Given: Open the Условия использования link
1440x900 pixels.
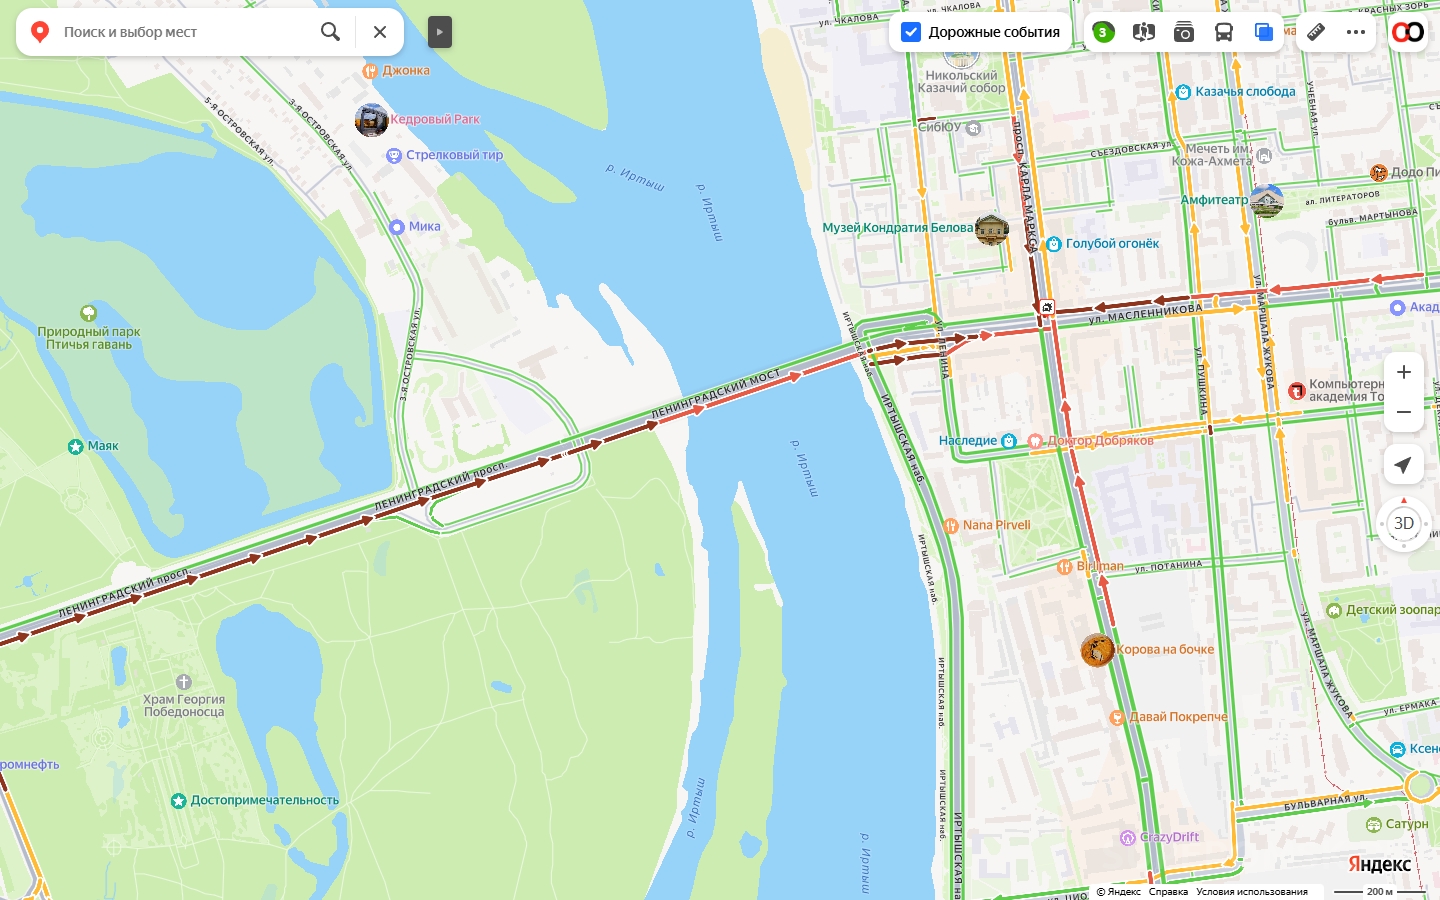Looking at the screenshot, I should tap(1252, 892).
